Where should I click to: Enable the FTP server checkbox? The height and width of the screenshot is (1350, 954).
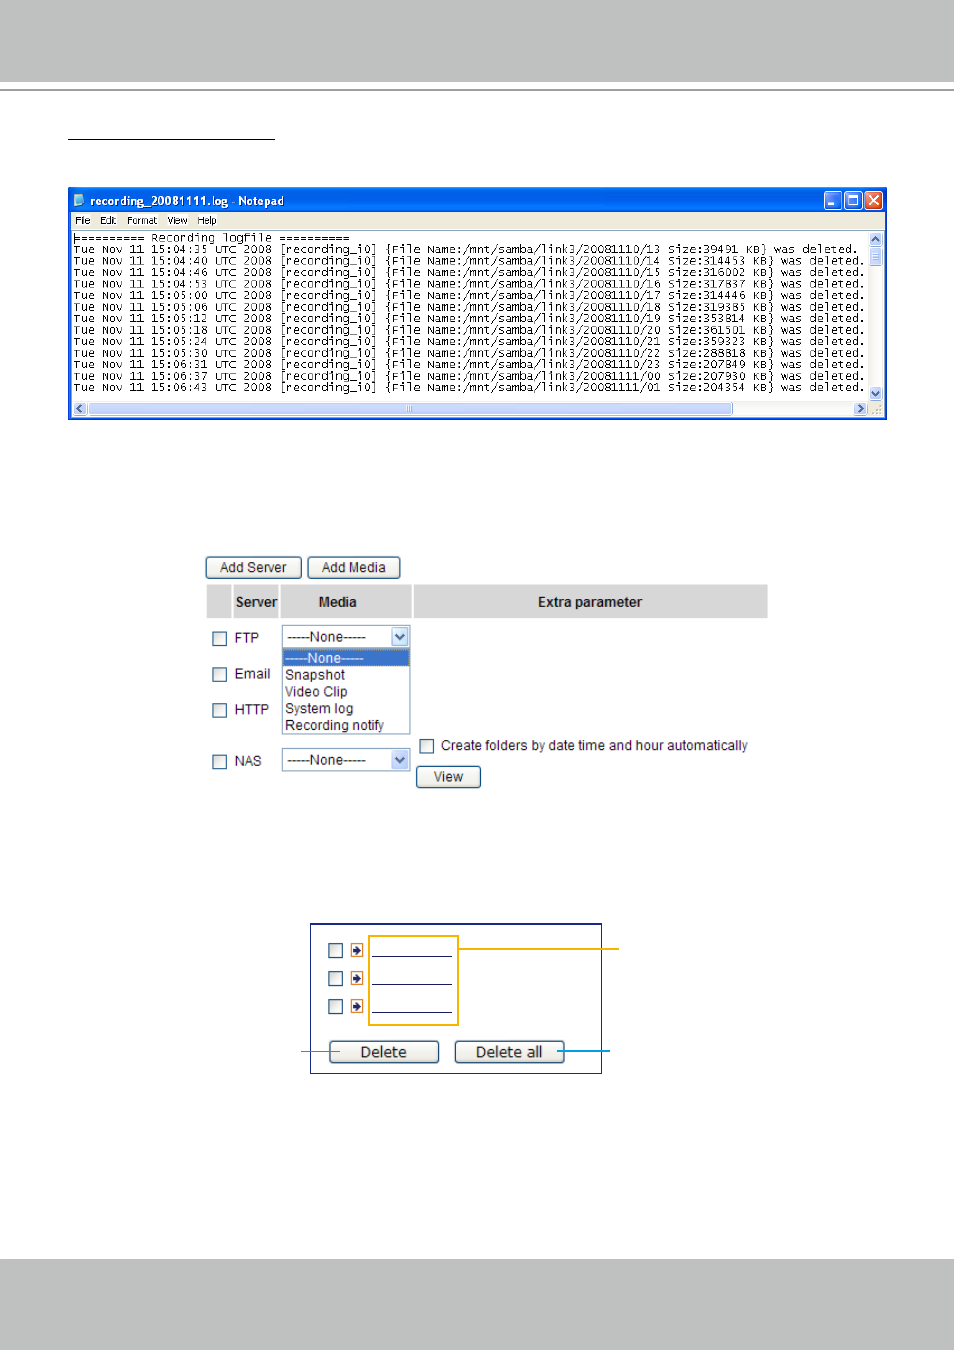[220, 639]
